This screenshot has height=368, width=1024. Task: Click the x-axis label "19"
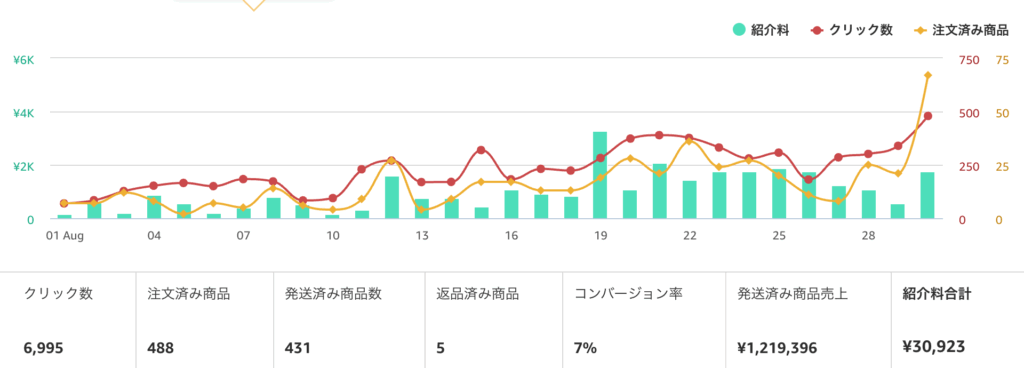[600, 235]
